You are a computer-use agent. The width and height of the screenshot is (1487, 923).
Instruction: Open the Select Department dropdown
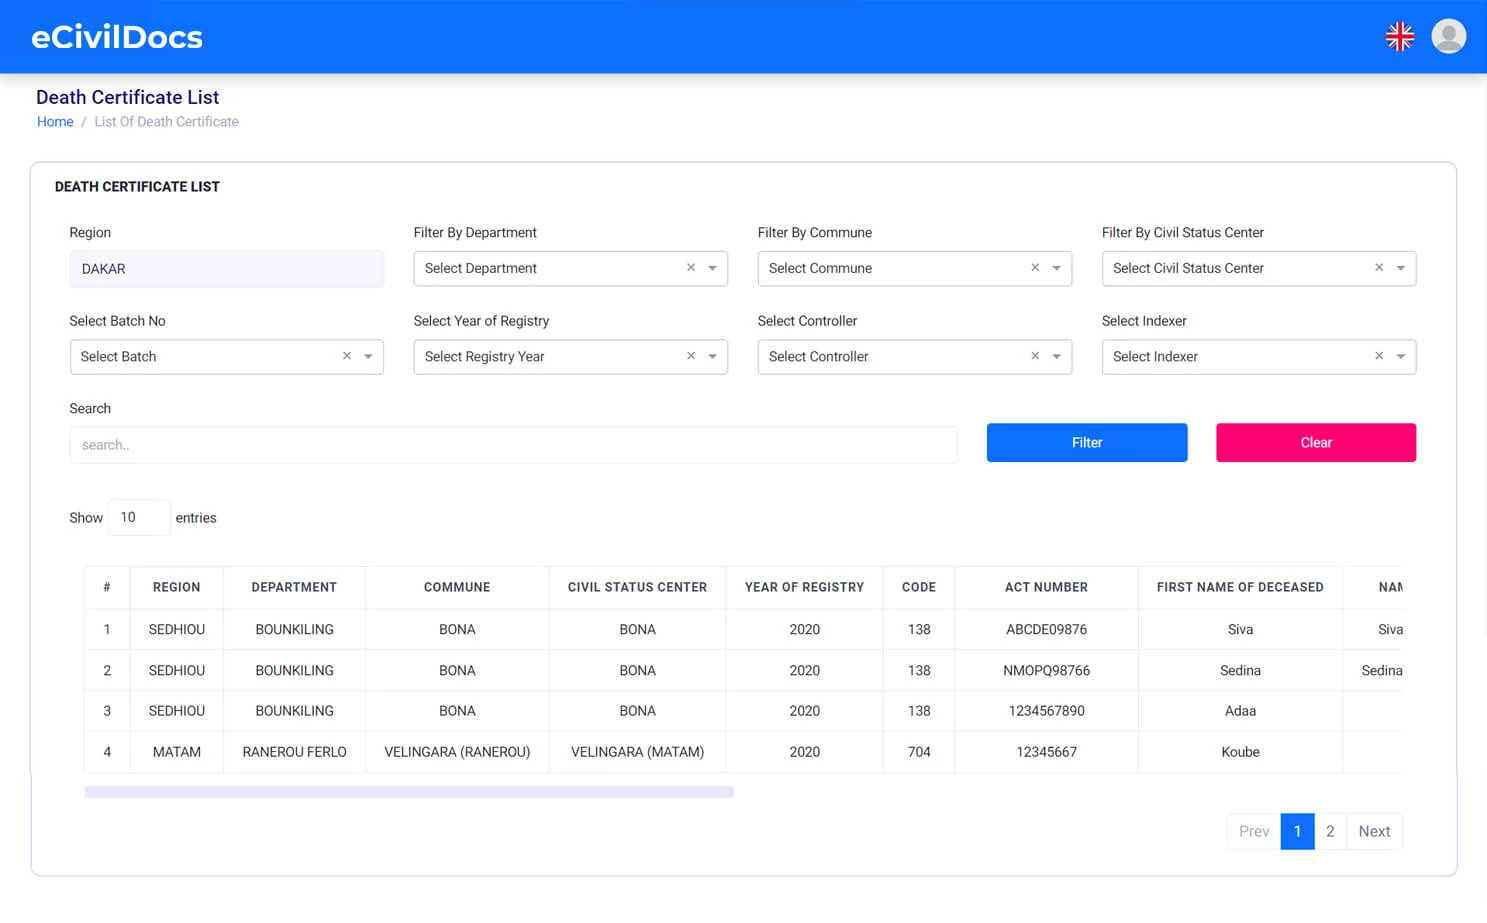click(712, 268)
